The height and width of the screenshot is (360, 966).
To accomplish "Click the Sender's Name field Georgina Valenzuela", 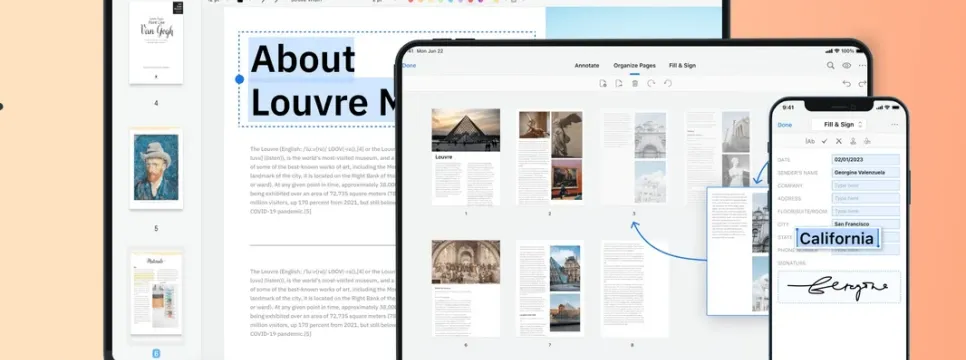I will [x=866, y=173].
